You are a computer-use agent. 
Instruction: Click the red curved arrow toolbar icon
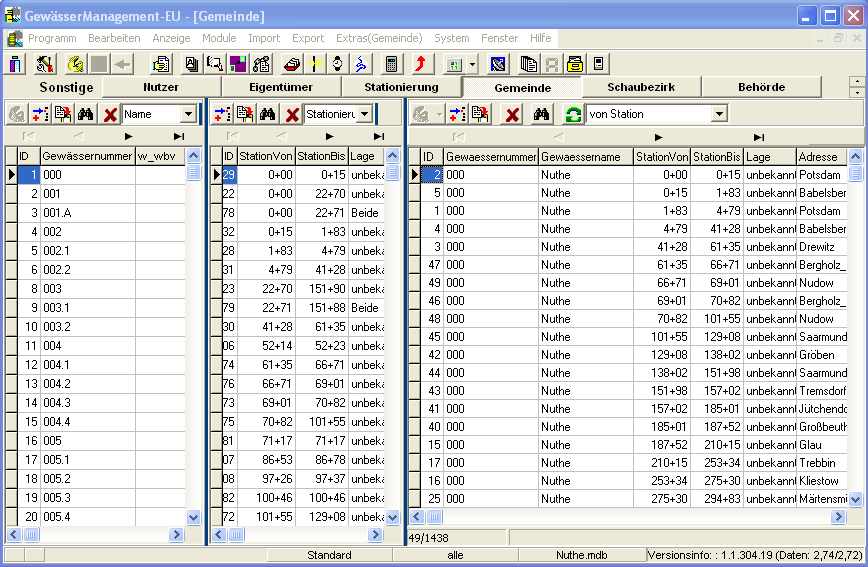[421, 64]
